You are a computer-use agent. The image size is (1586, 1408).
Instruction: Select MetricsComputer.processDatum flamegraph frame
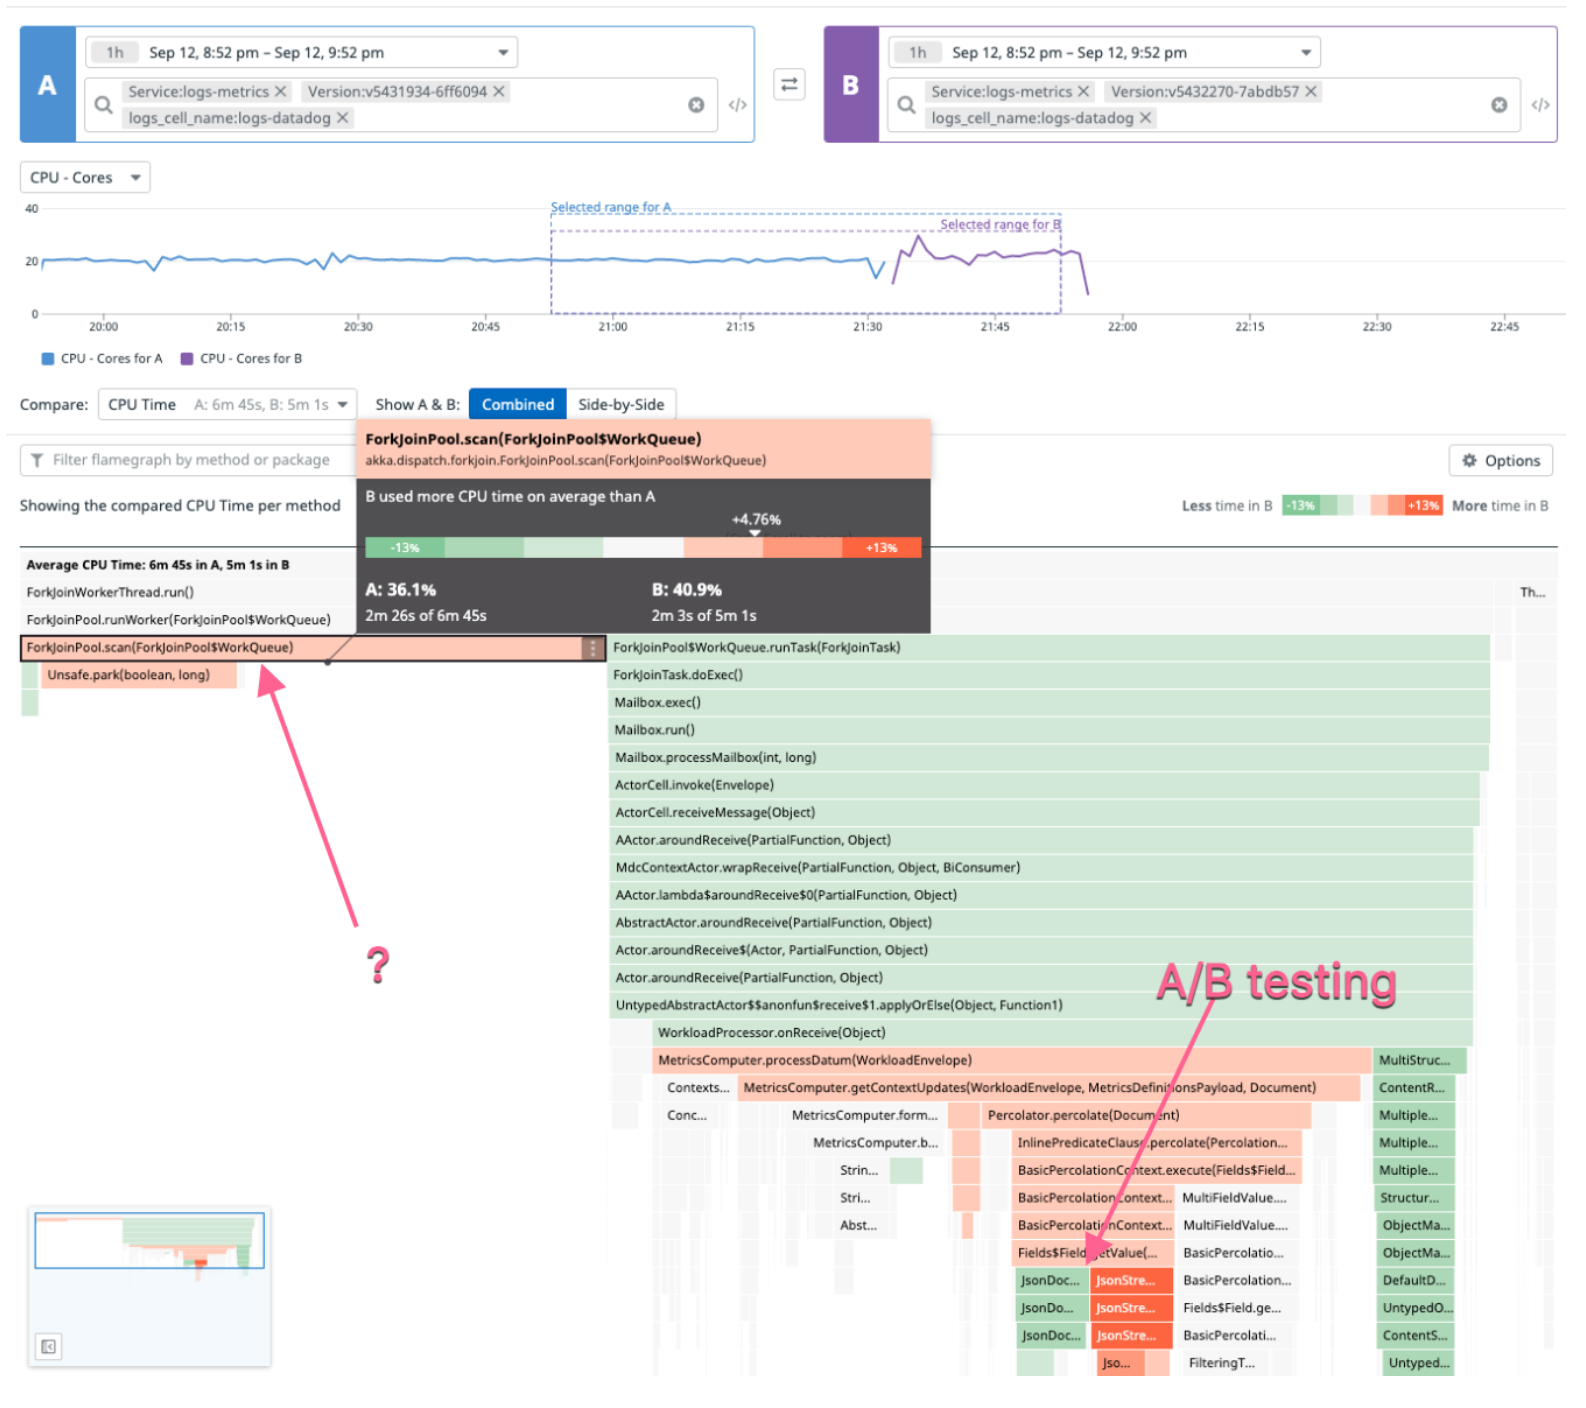[x=1010, y=1060]
